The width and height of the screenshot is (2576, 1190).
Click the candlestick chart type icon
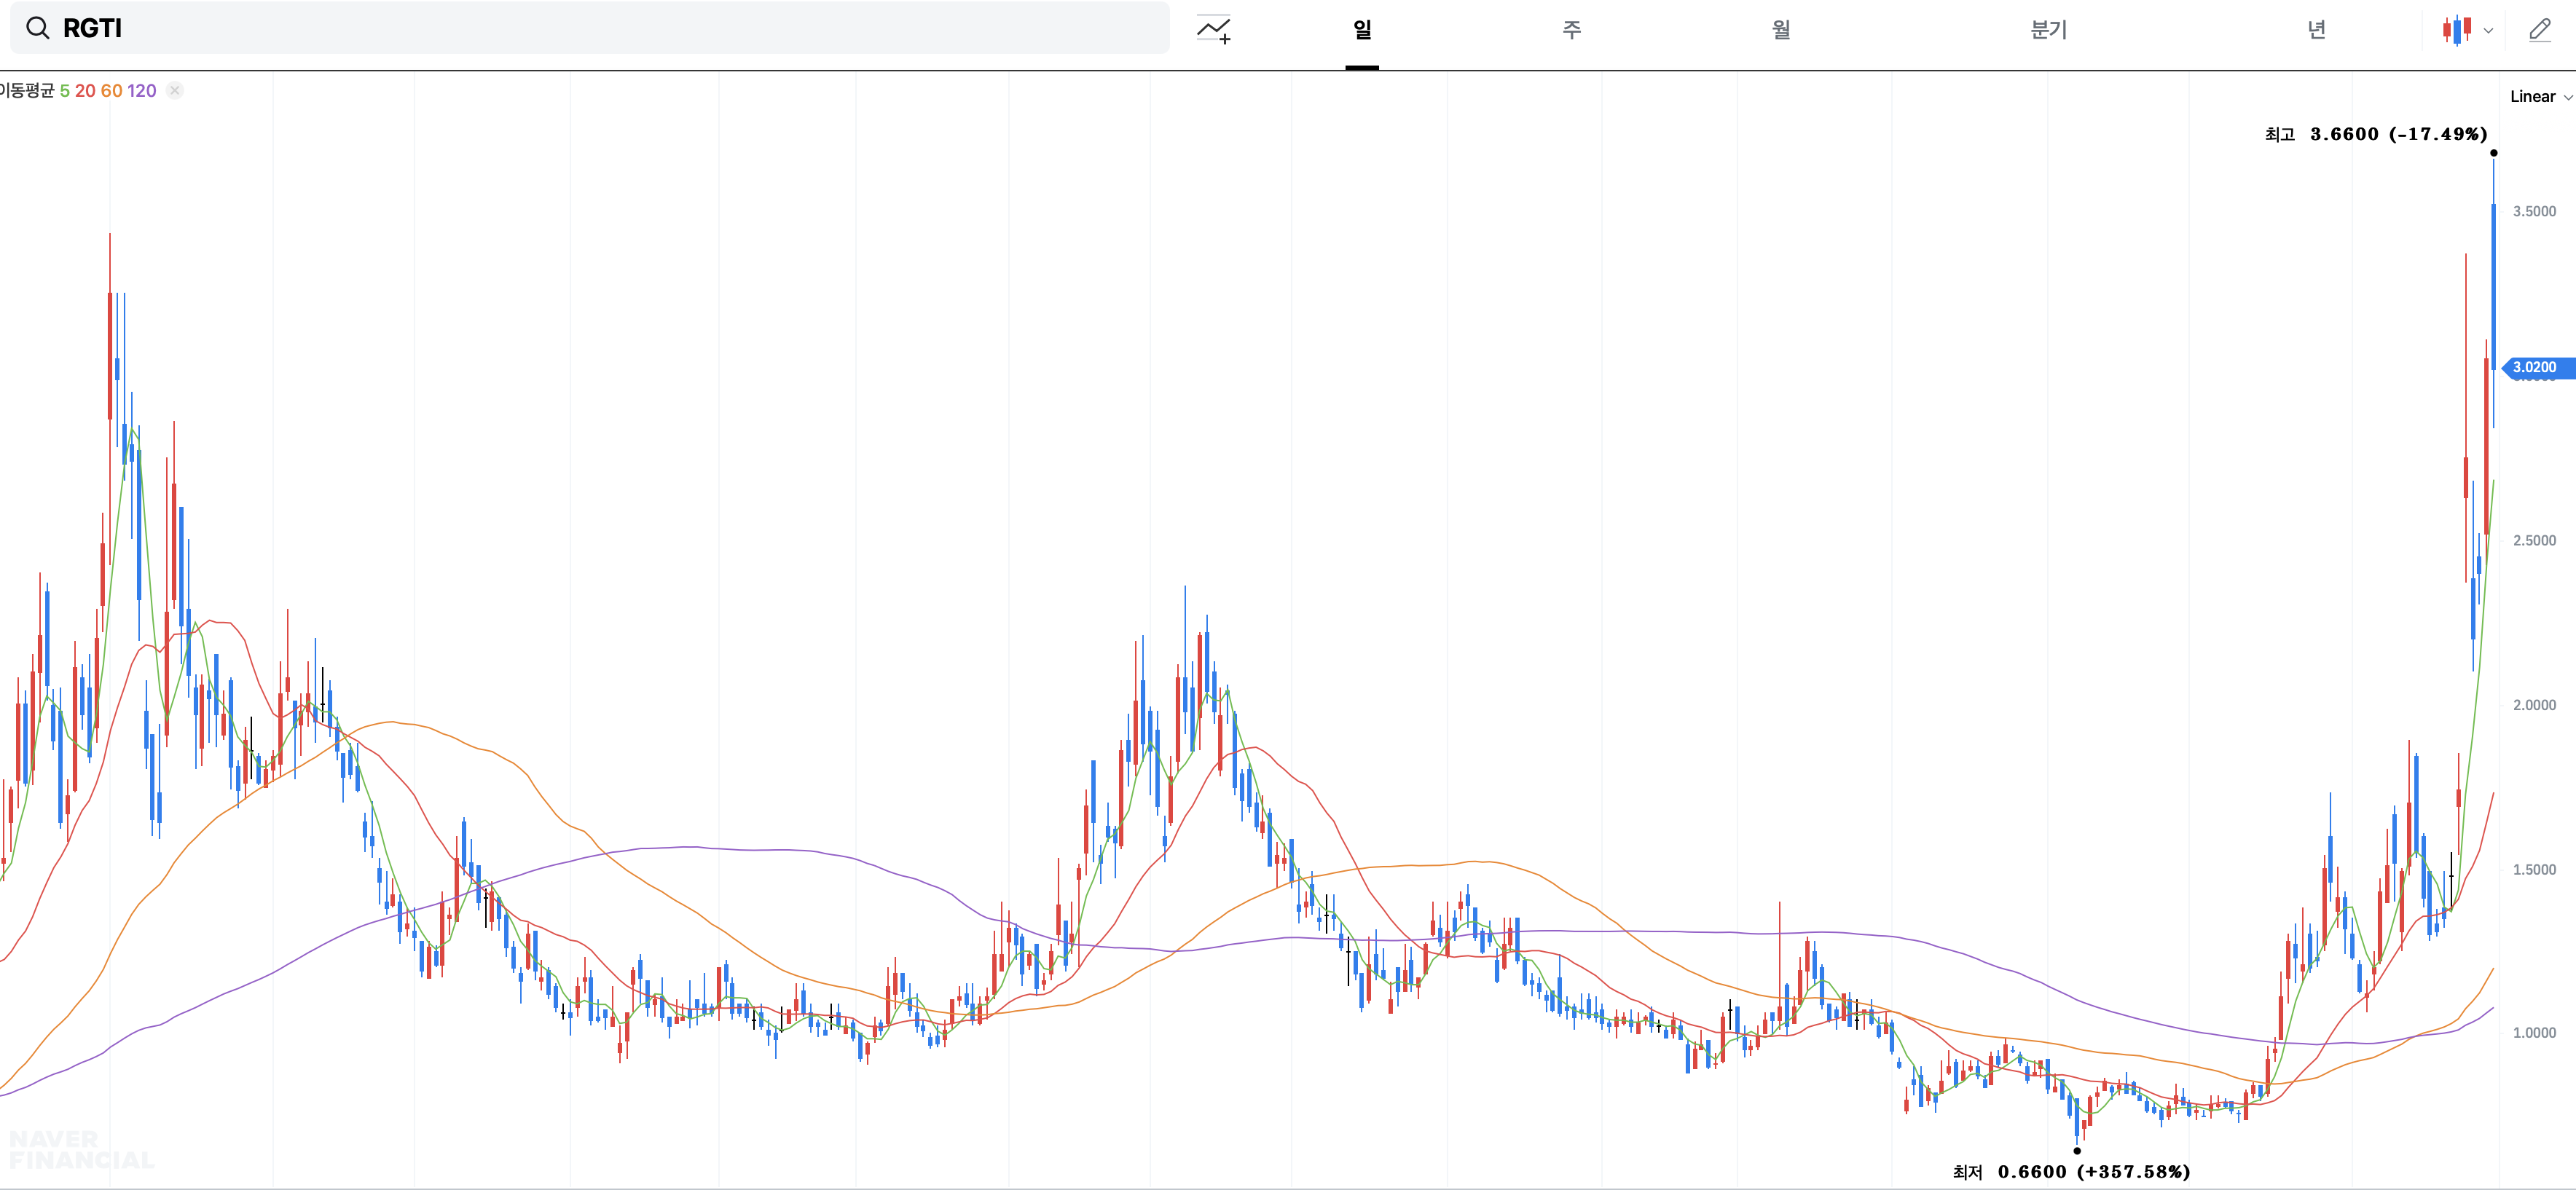pos(2456,30)
